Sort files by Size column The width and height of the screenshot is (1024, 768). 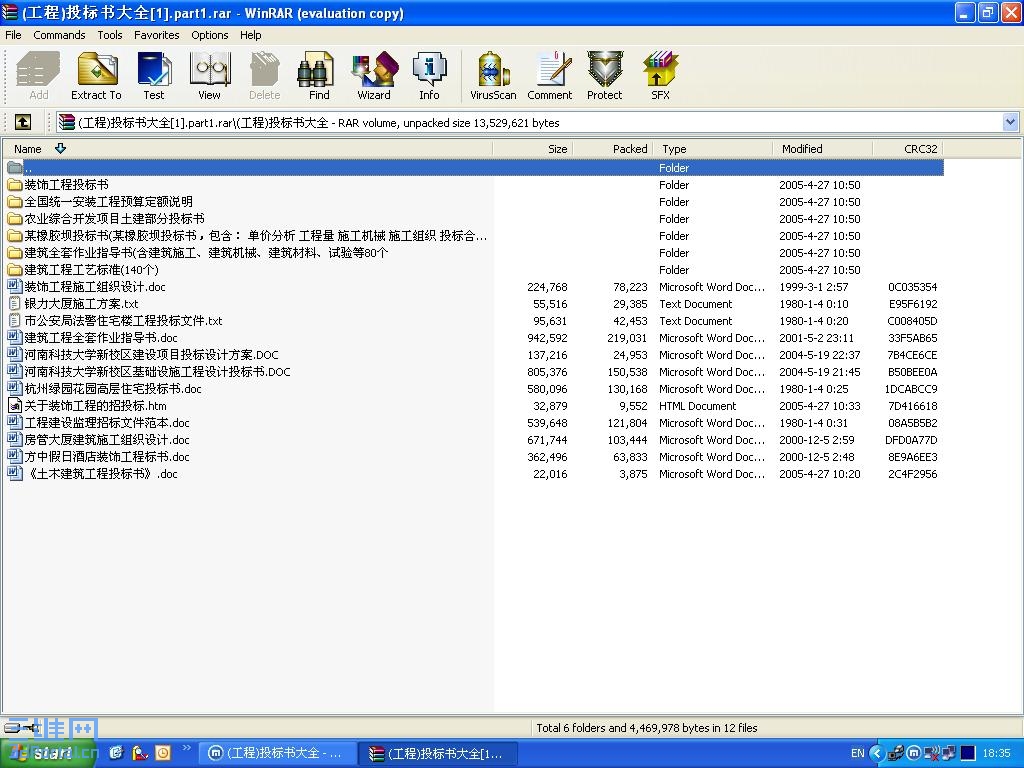click(532, 149)
